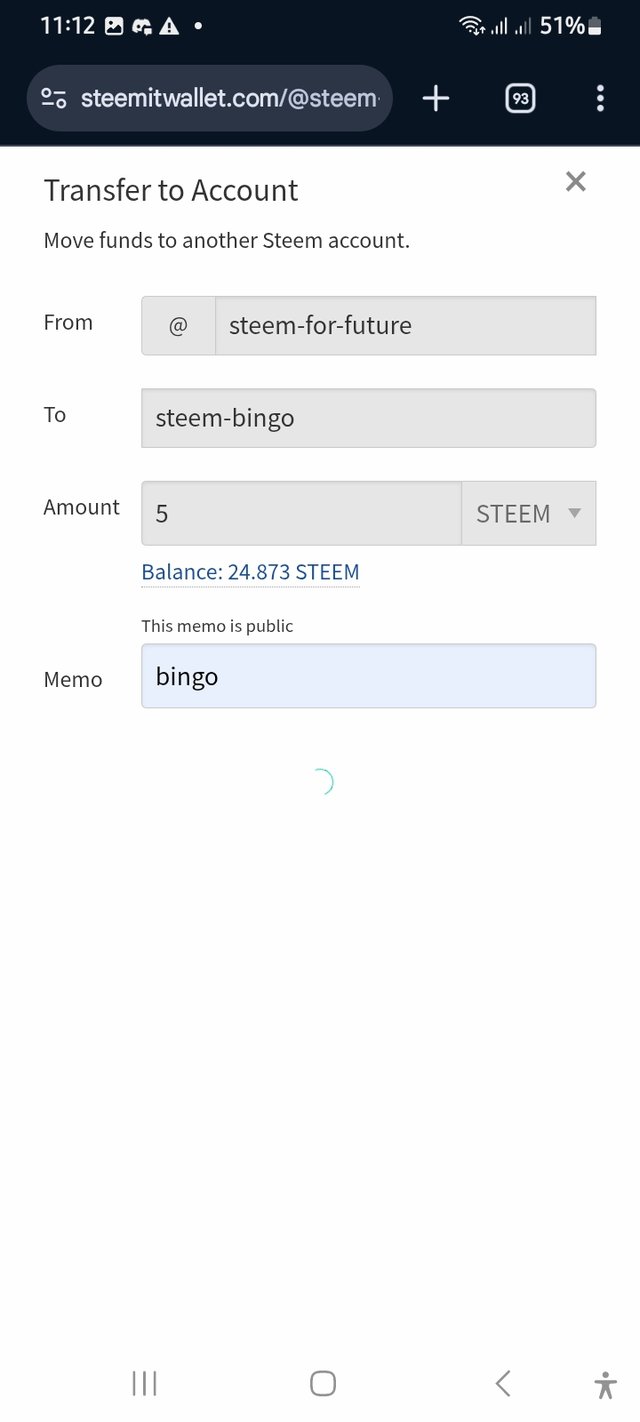
Task: Tap the battery indicator in status bar
Action: (595, 27)
